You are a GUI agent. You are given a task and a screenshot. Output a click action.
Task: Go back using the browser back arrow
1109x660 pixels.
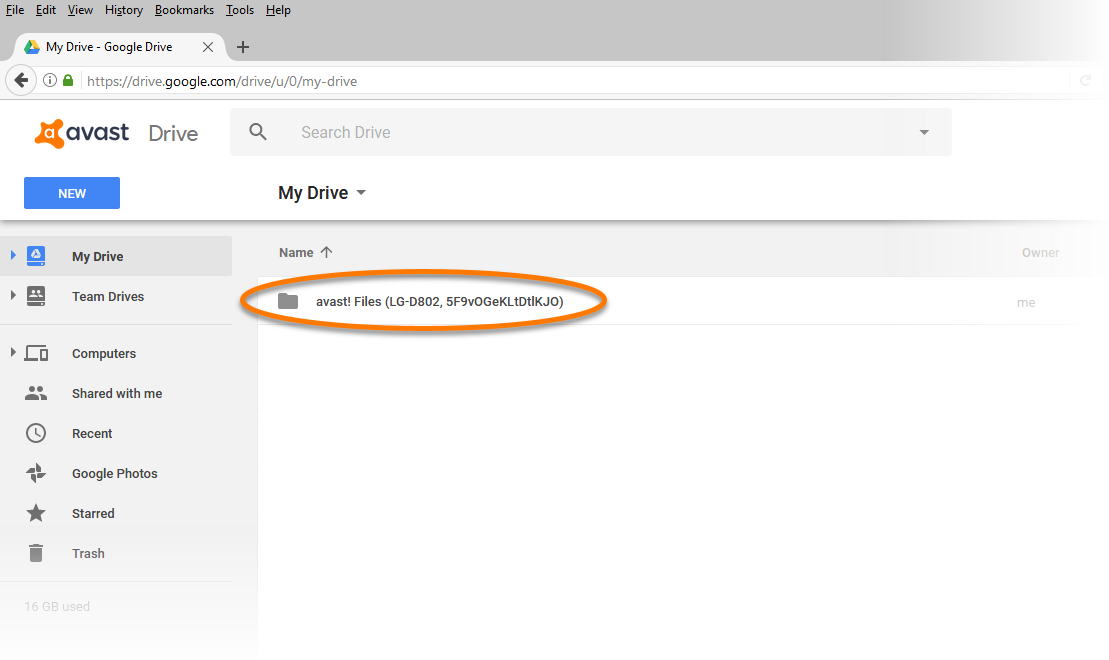[21, 81]
